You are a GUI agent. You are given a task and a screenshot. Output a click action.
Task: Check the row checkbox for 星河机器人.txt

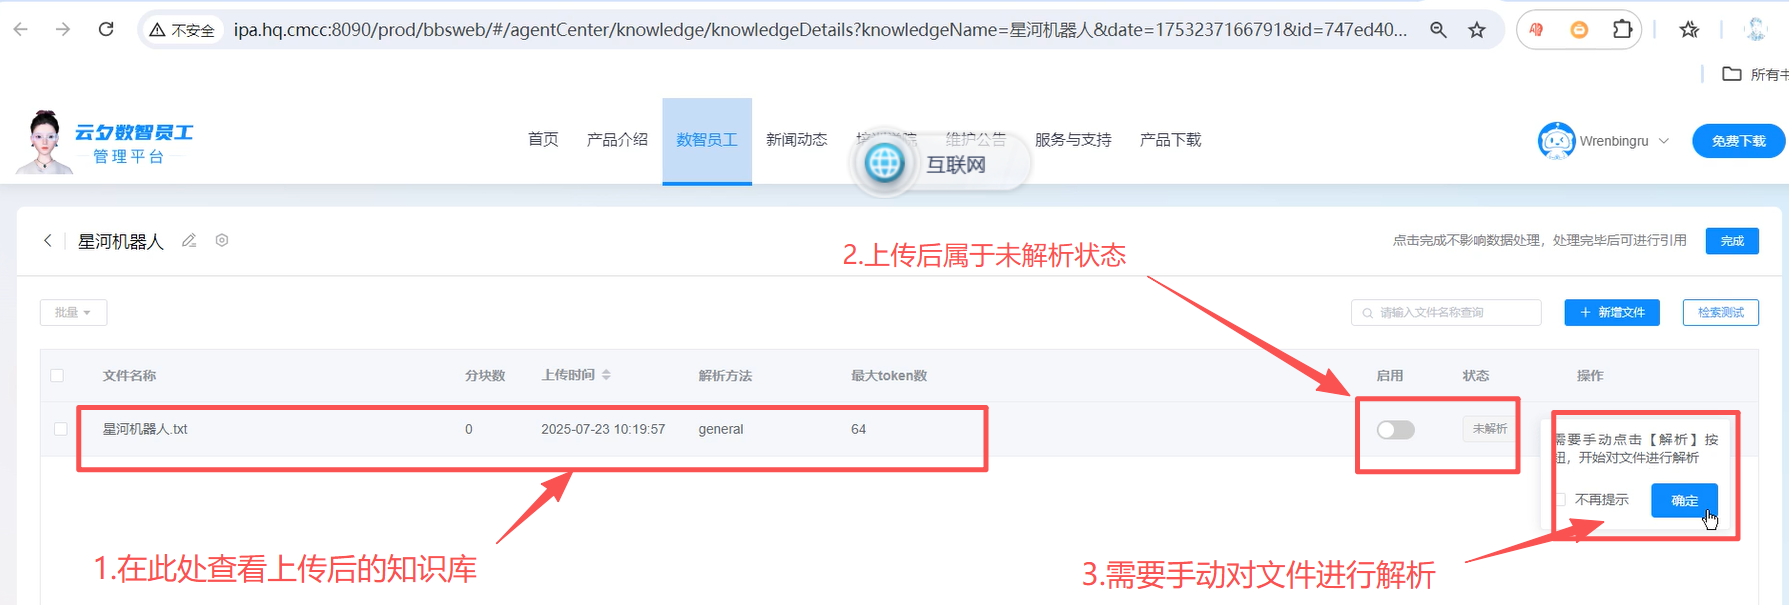(60, 429)
